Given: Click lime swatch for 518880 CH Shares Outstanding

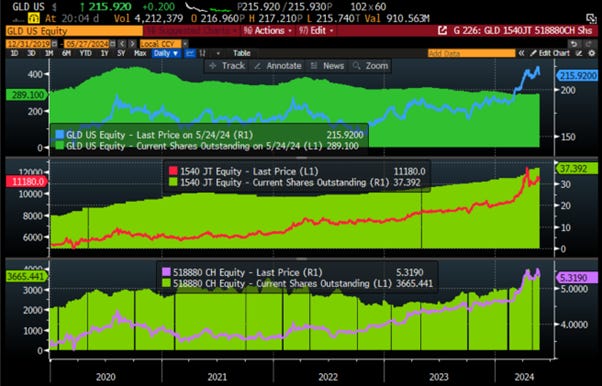Looking at the screenshot, I should pyautogui.click(x=166, y=283).
